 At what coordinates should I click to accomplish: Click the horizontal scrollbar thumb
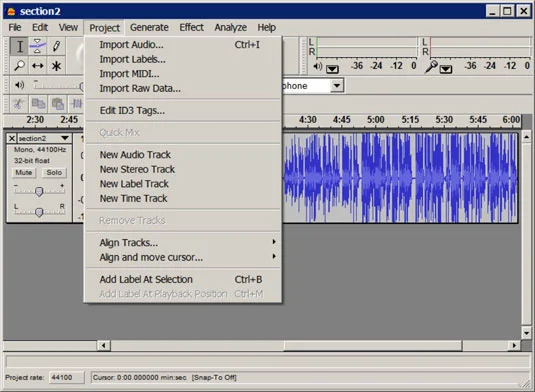pyautogui.click(x=373, y=346)
